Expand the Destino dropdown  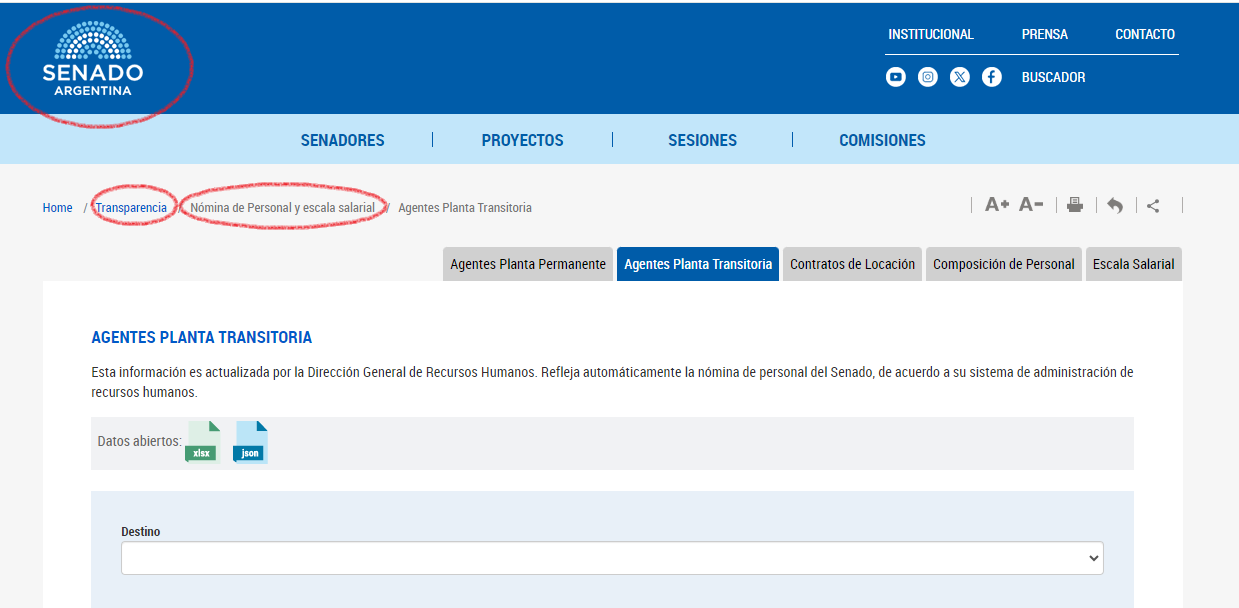612,558
